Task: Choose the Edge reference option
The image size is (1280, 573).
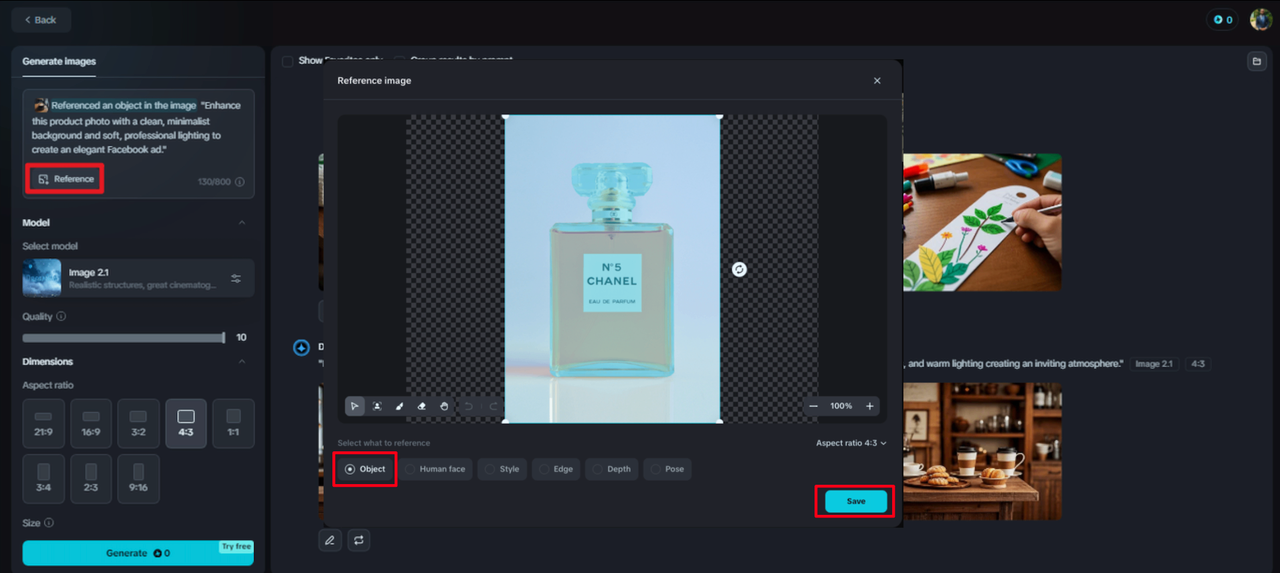Action: 556,469
